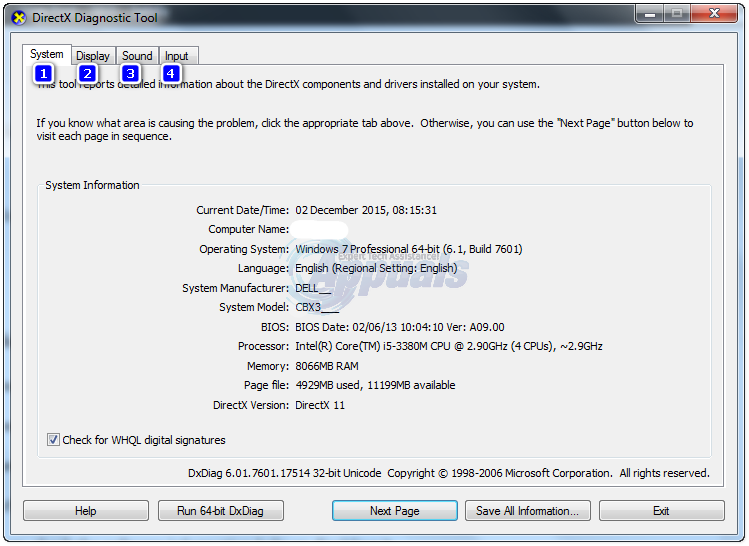Click the date value 02 December 2015, 08:15:31

pyautogui.click(x=366, y=210)
